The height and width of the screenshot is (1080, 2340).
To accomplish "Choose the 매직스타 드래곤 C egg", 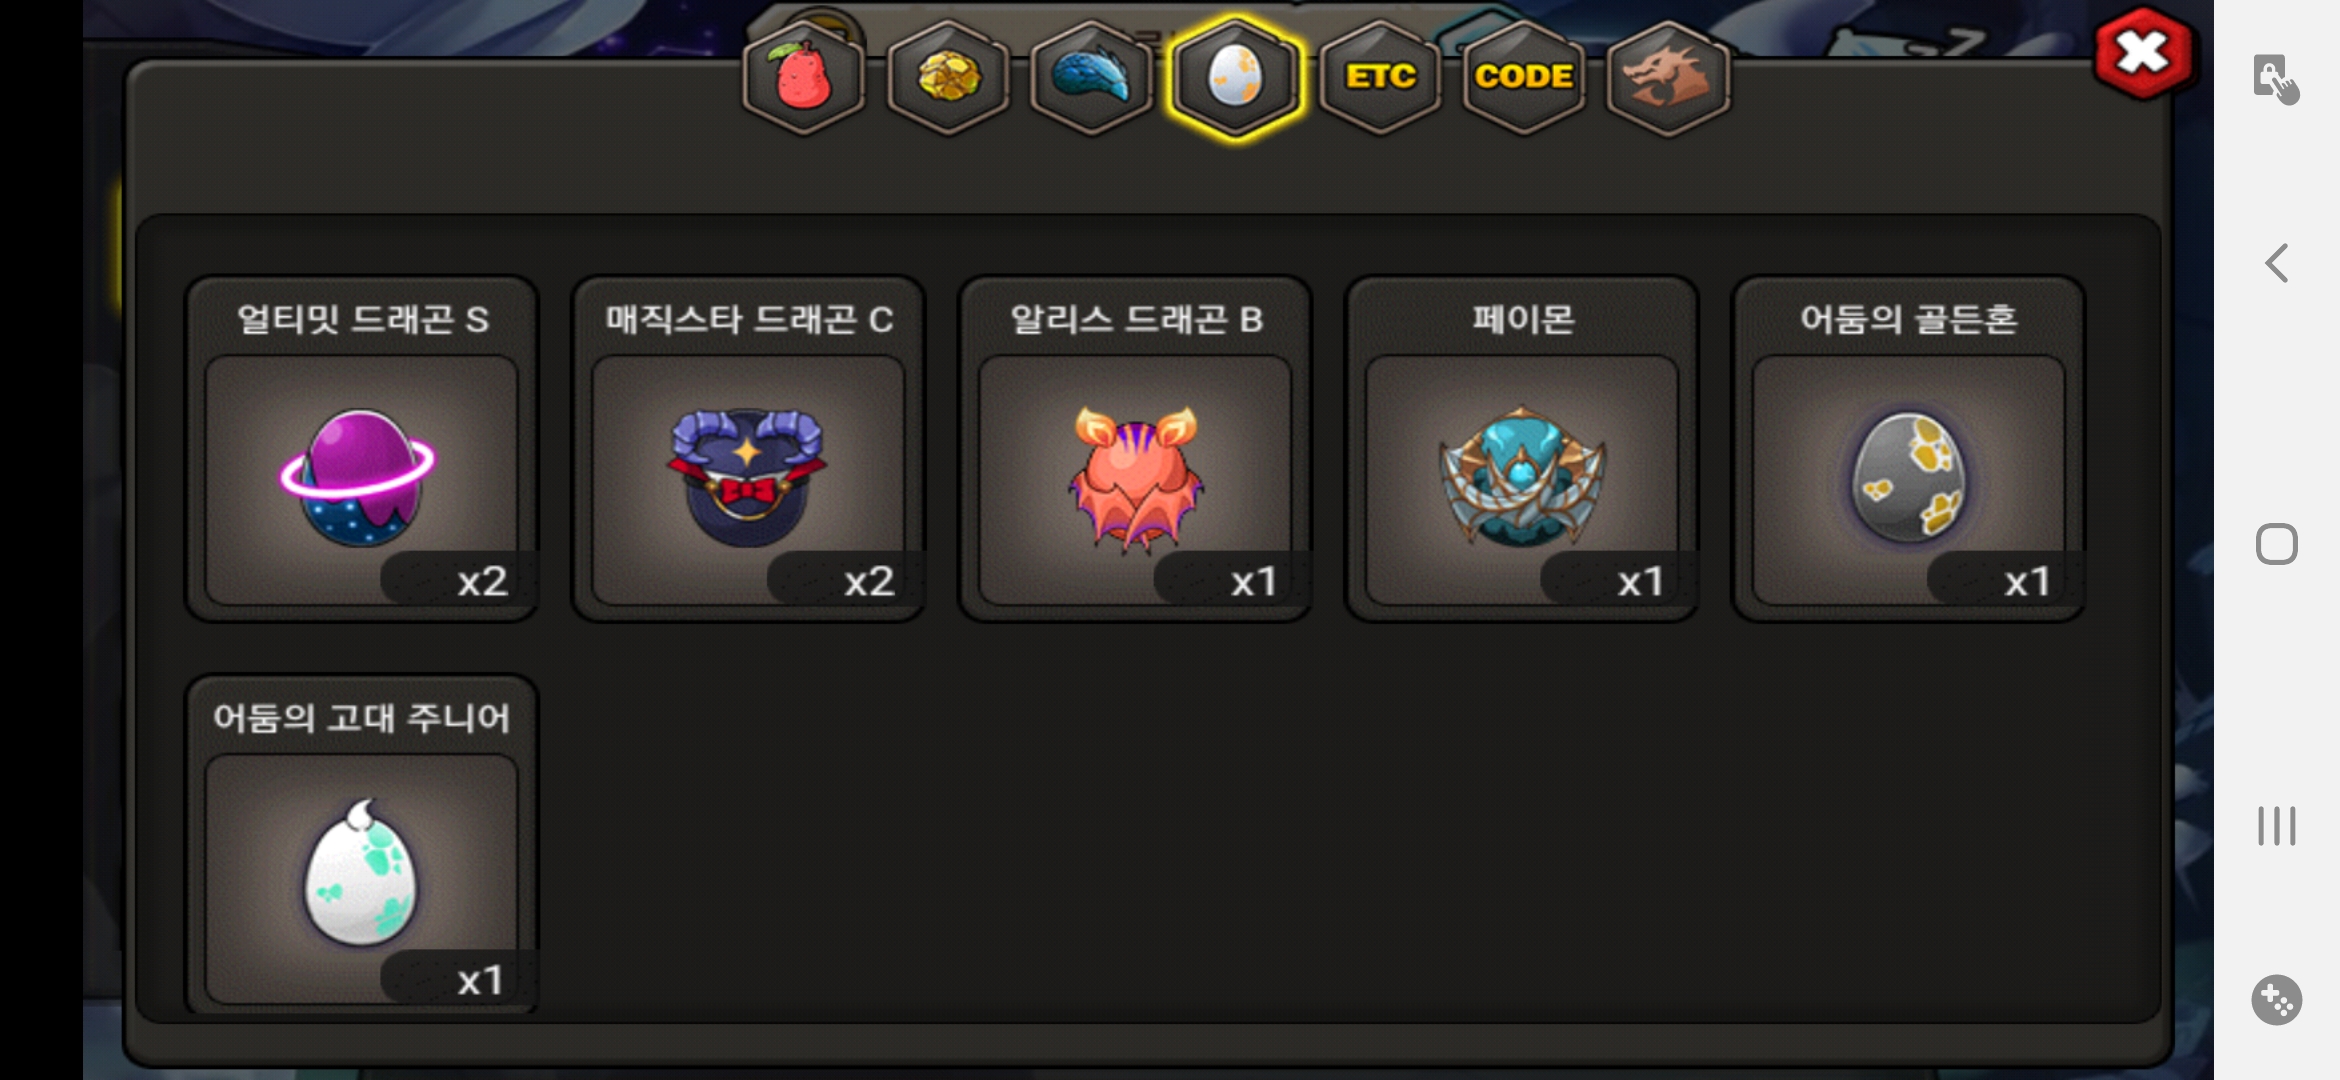I will [x=748, y=479].
